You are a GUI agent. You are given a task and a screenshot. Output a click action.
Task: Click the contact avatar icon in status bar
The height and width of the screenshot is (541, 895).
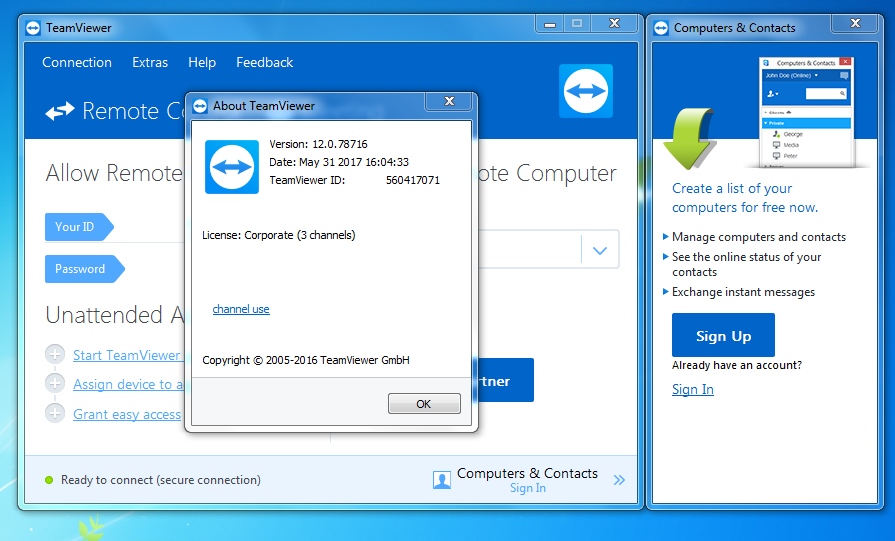pyautogui.click(x=442, y=480)
